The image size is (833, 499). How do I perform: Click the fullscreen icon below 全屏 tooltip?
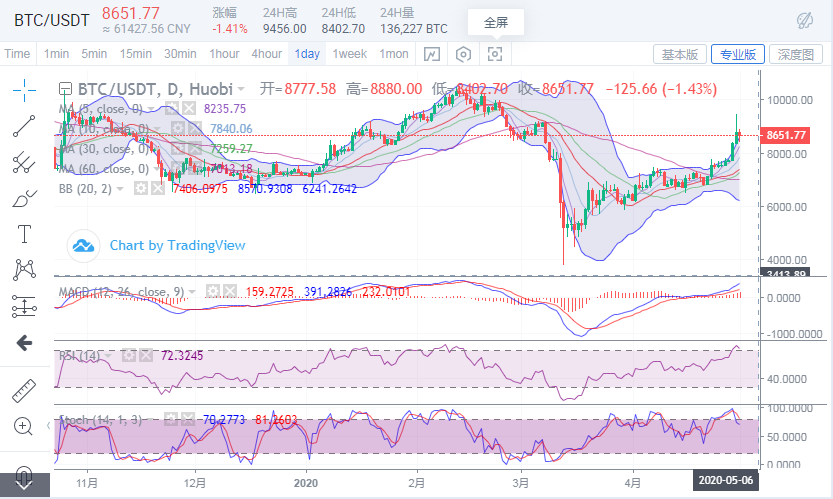coord(495,54)
